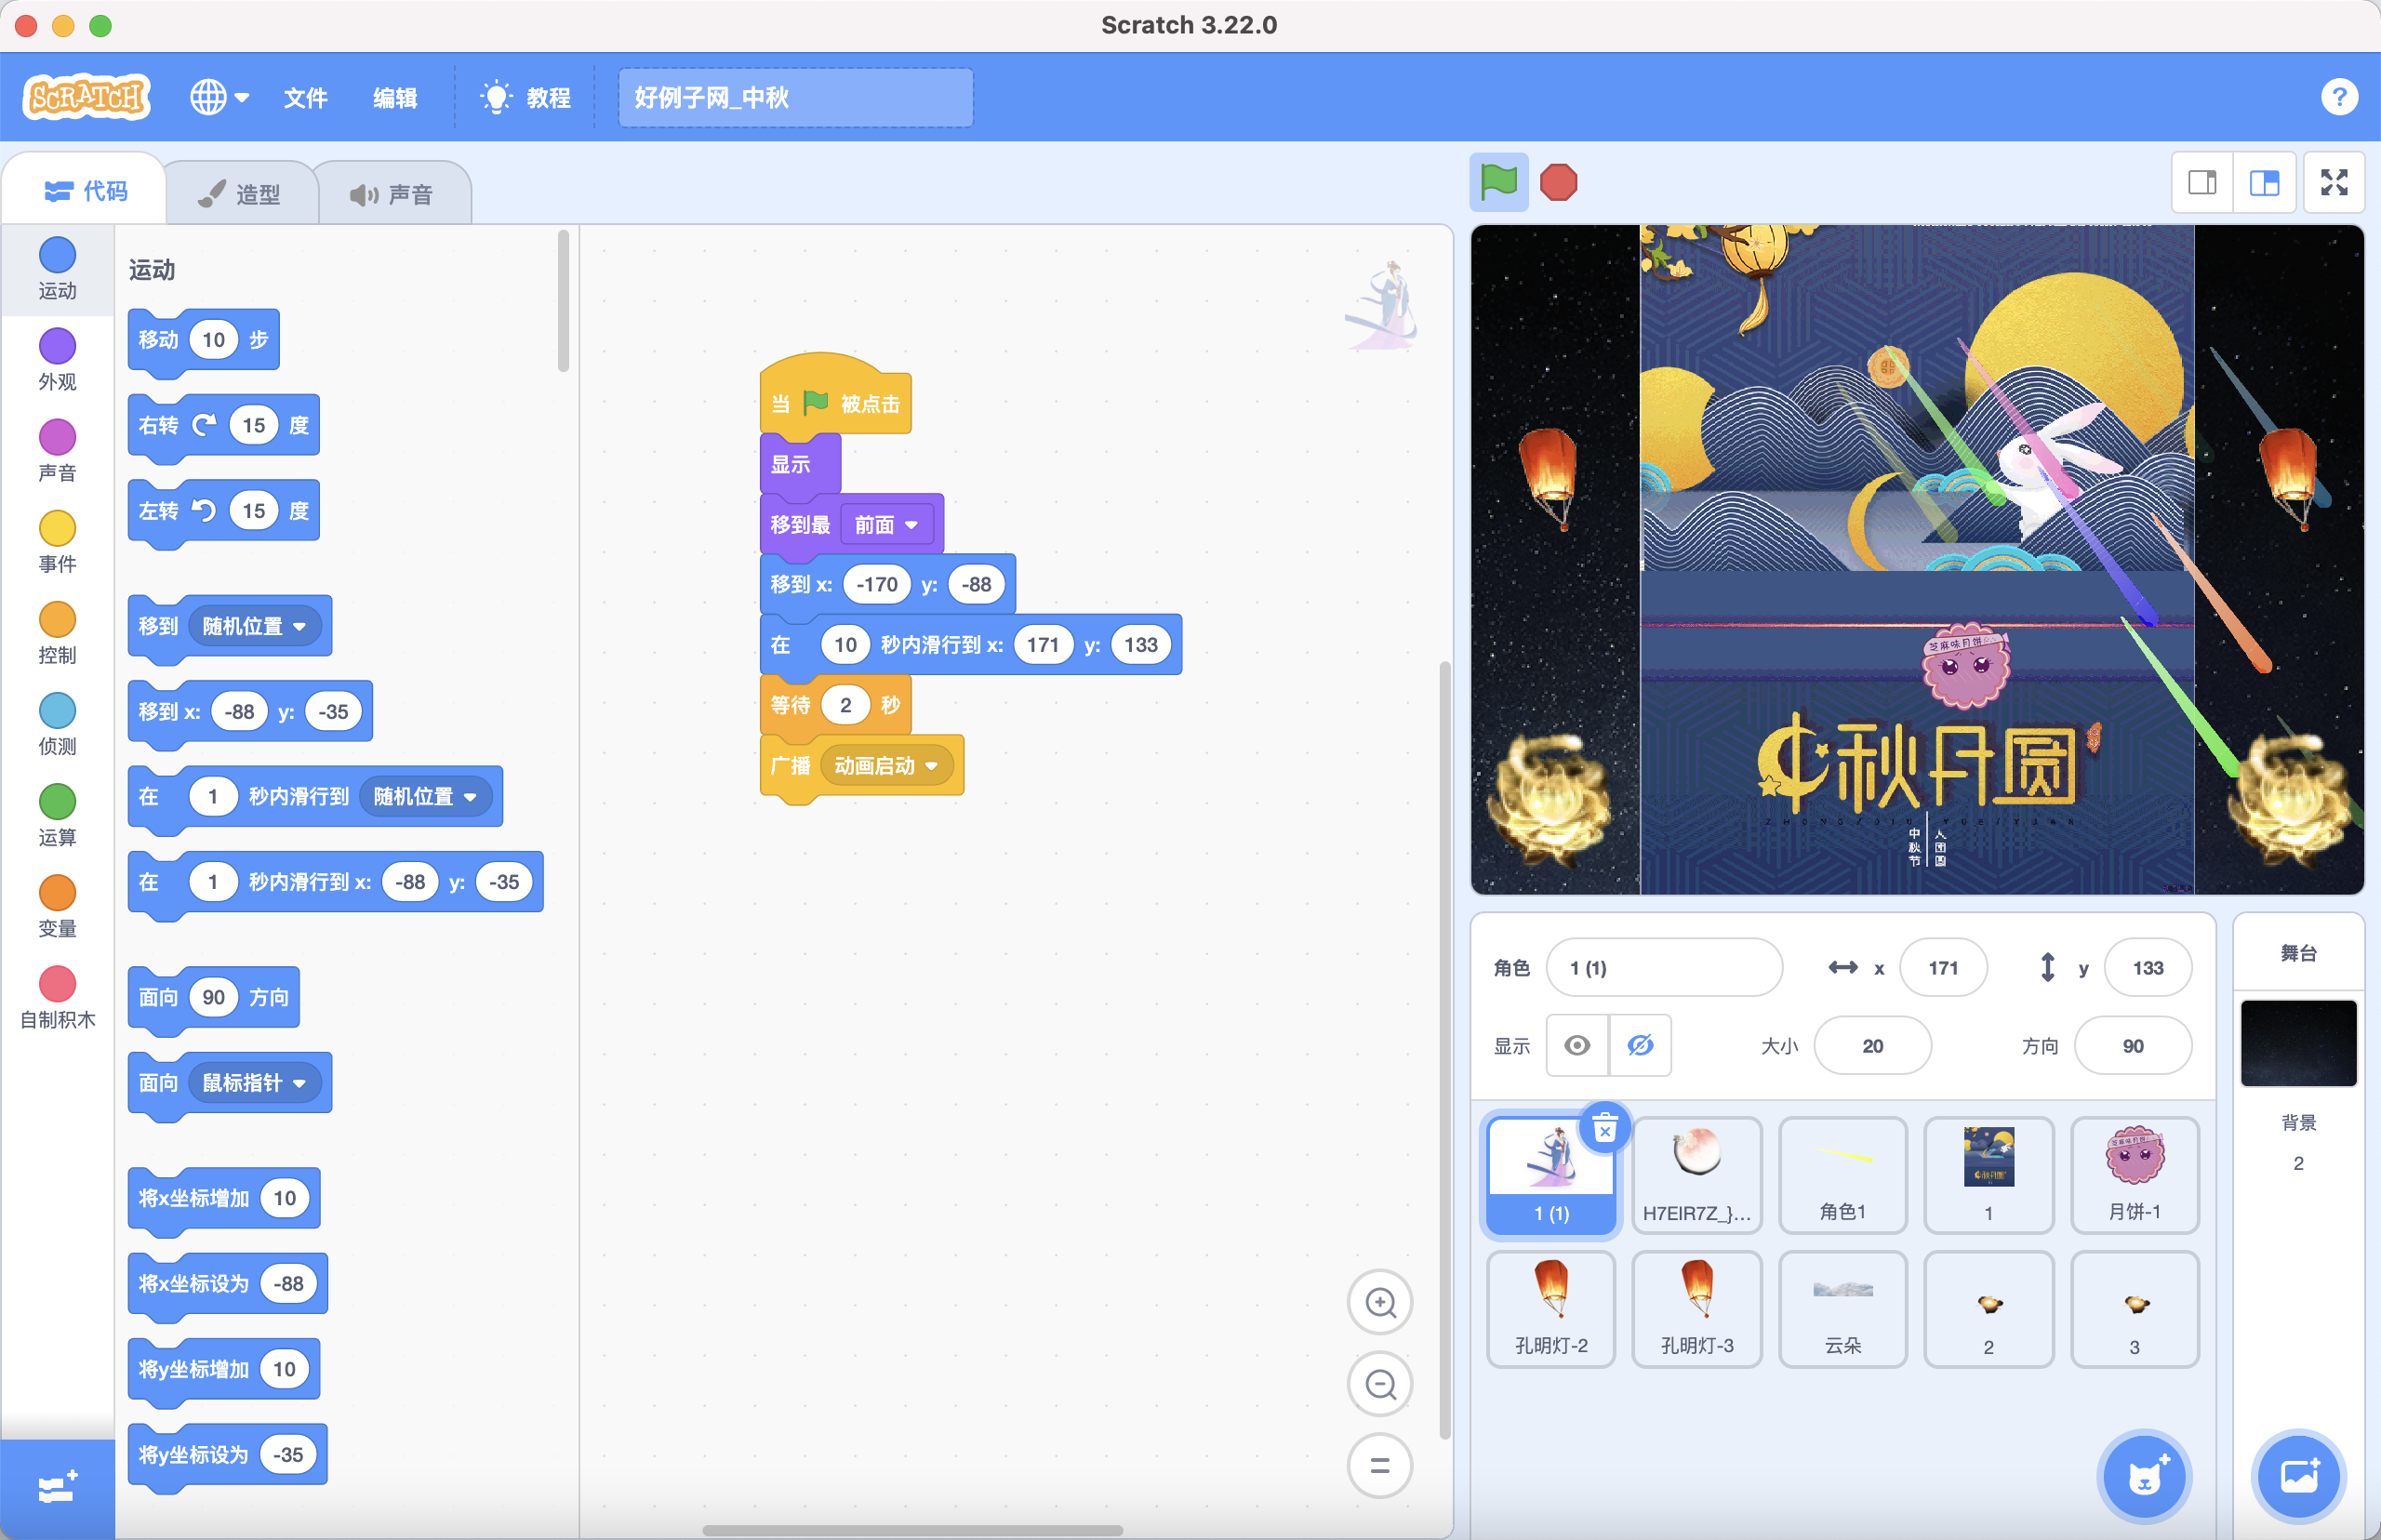Image resolution: width=2381 pixels, height=1540 pixels.
Task: Click steps value 10 in 移动 block
Action: point(213,339)
